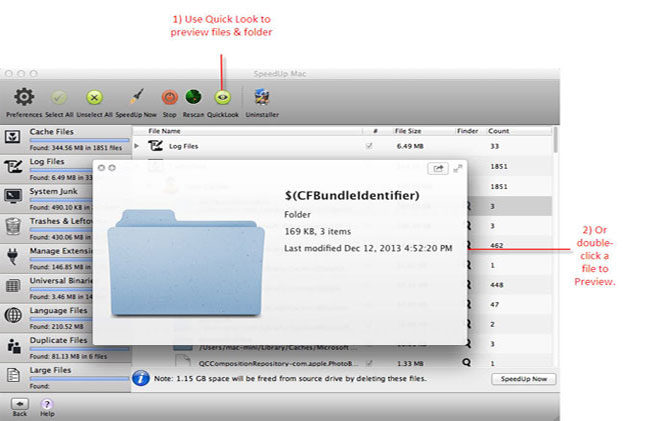Select Trashes & Leftovers sidebar category
This screenshot has width=645, height=421.
point(46,229)
